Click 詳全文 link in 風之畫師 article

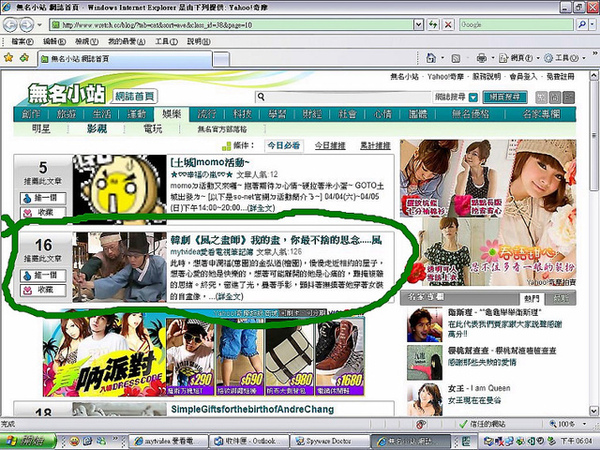tap(230, 297)
